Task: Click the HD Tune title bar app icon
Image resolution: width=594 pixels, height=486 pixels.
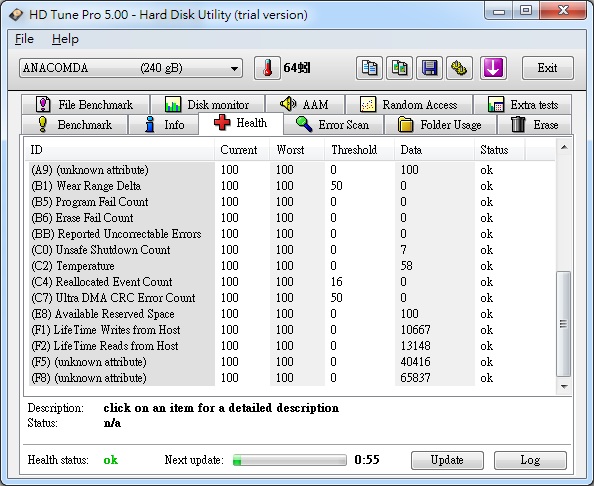Action: coord(16,15)
